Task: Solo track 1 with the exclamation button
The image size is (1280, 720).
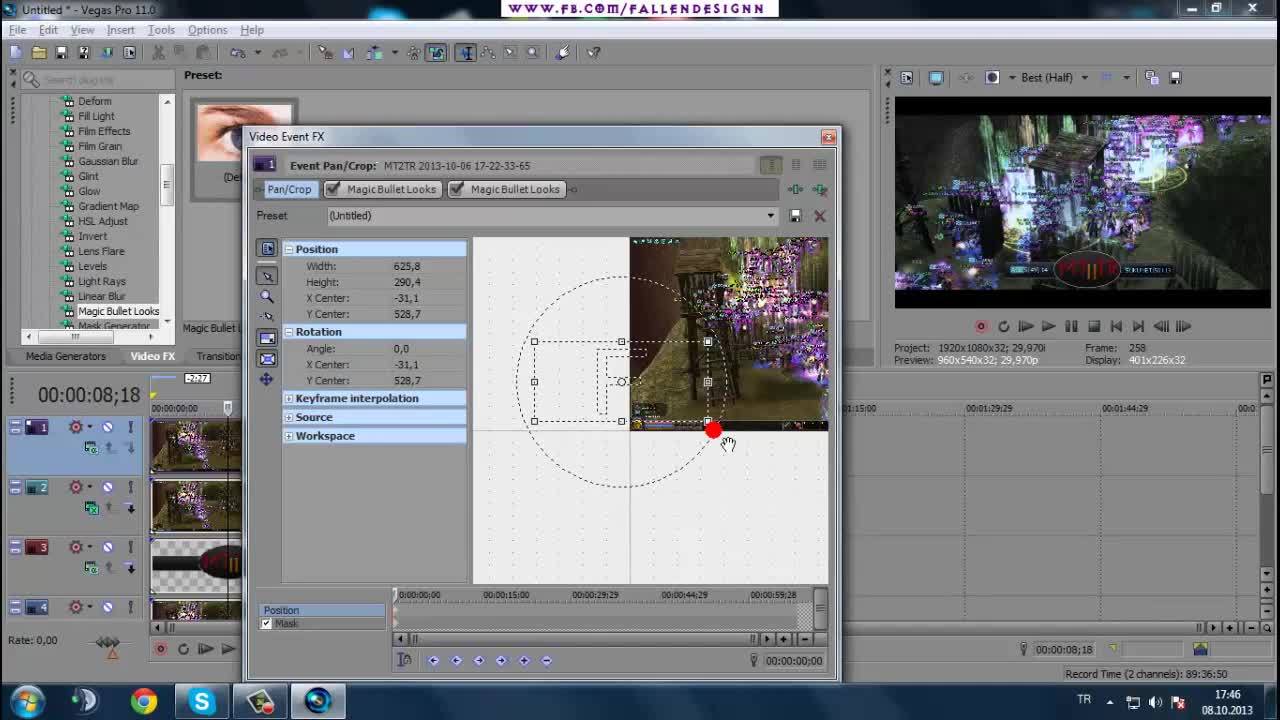Action: click(x=130, y=427)
